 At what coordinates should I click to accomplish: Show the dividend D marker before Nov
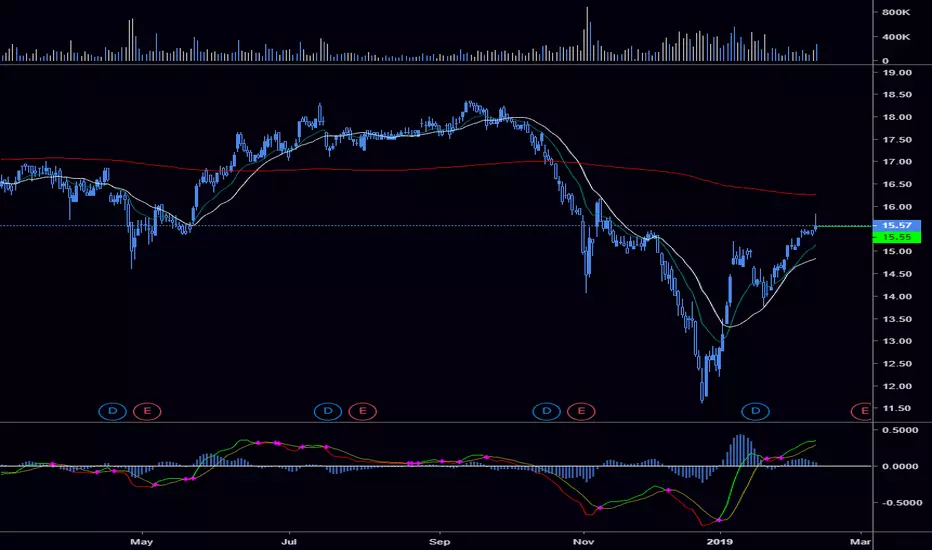coord(546,411)
